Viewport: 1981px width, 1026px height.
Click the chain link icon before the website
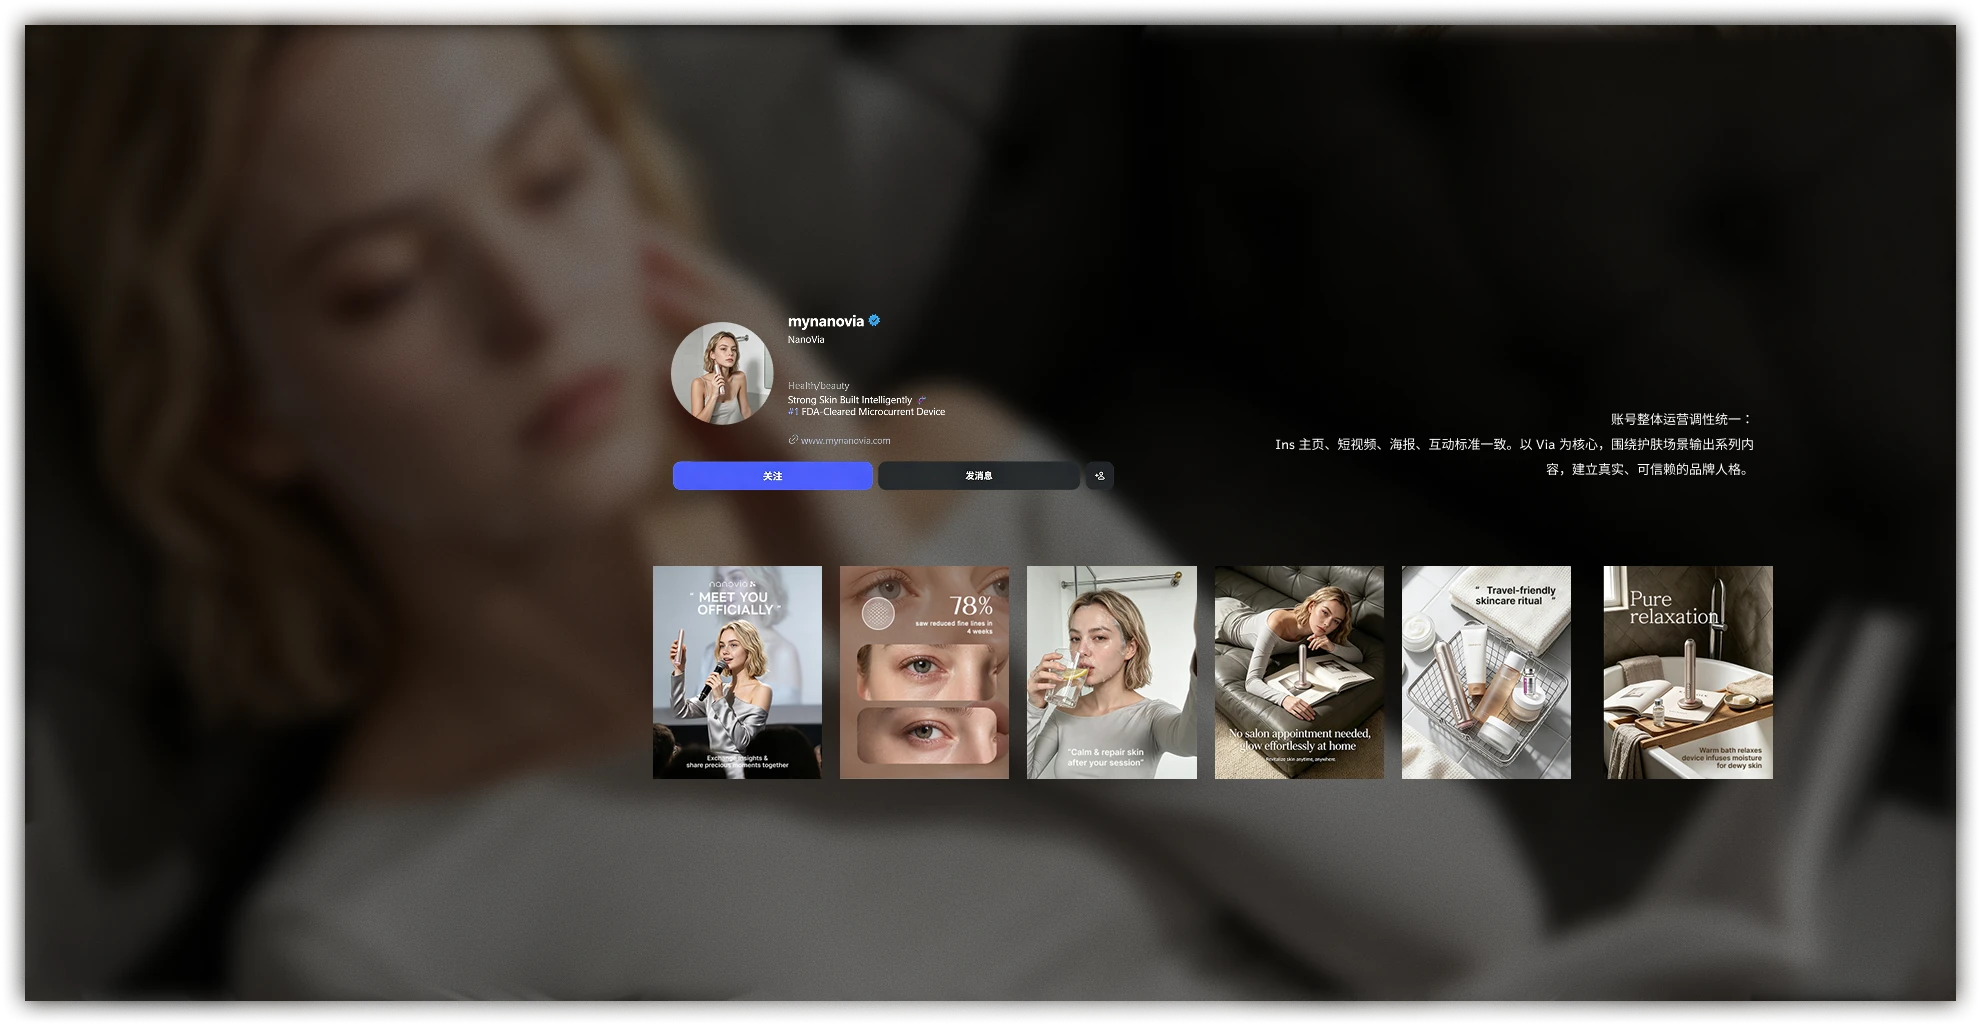coord(793,440)
